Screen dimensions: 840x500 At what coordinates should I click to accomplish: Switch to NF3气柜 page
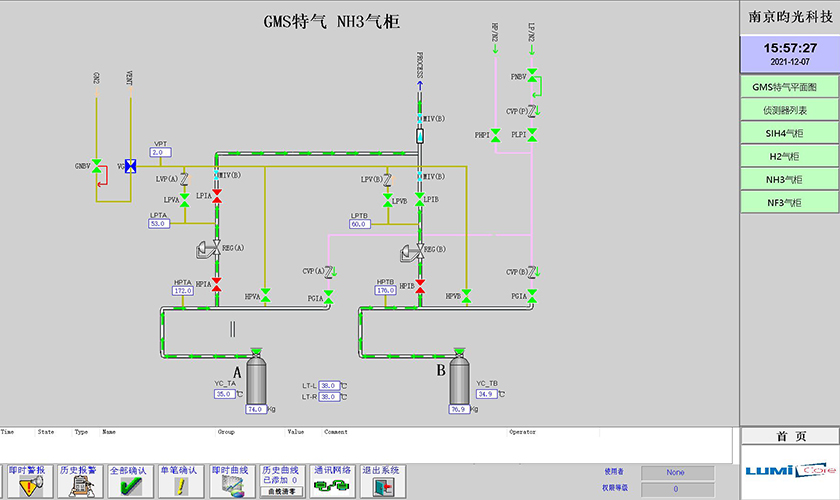(789, 203)
